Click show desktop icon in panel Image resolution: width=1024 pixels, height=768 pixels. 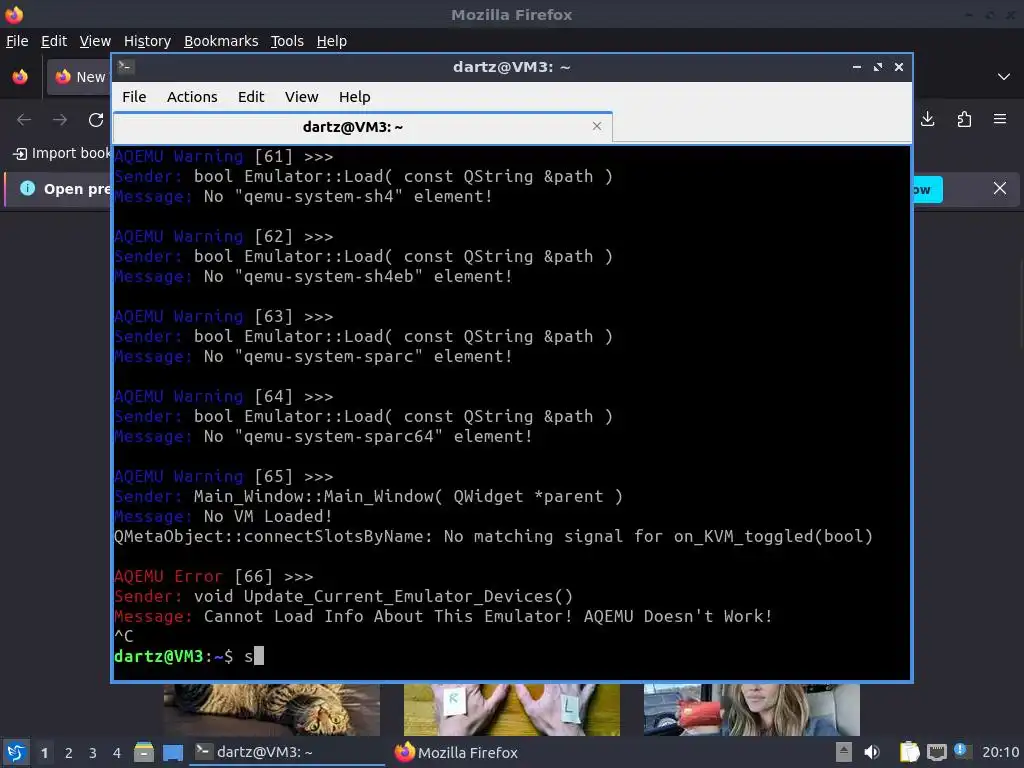[173, 753]
